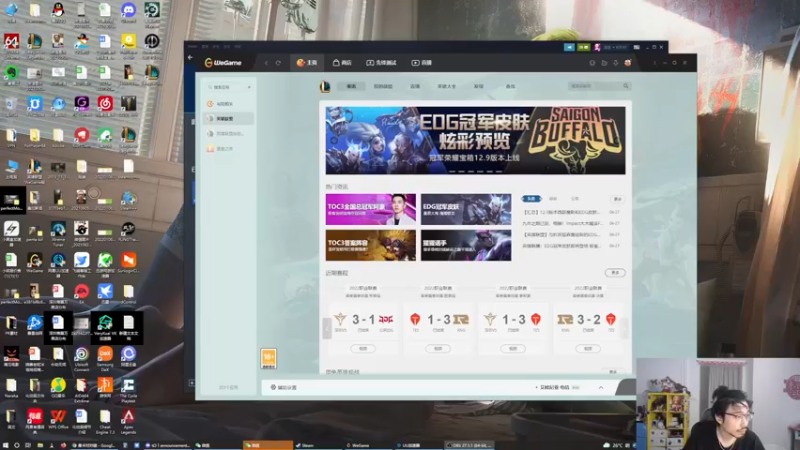Open the pioneer test tab

click(381, 63)
